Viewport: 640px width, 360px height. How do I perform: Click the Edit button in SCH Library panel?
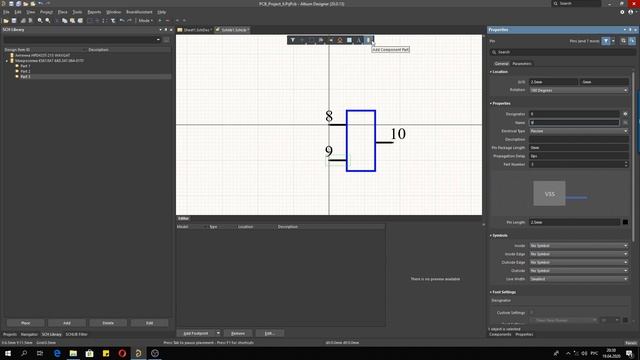click(149, 323)
